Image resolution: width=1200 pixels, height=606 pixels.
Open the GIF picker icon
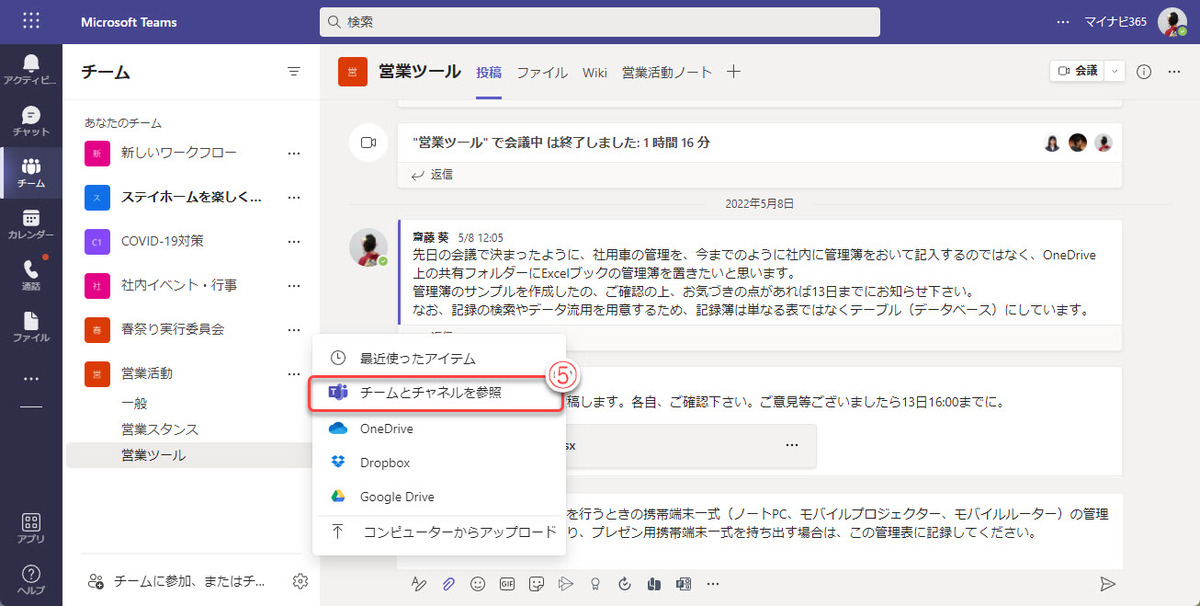[x=507, y=583]
